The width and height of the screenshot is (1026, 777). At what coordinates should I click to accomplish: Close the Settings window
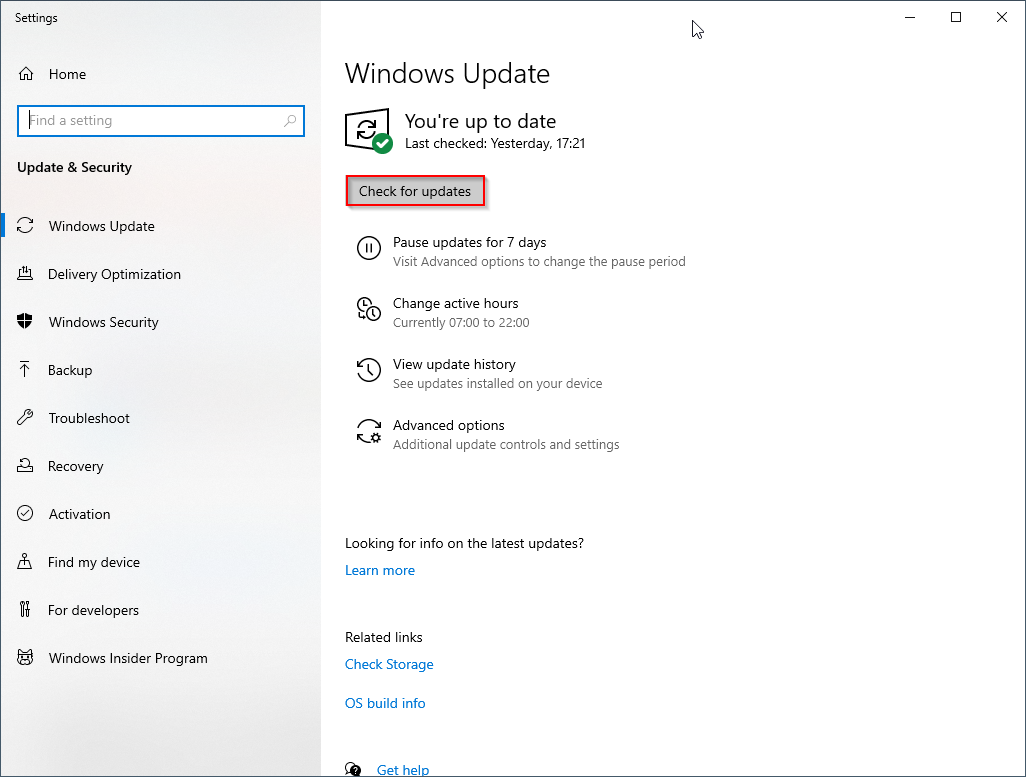[x=1001, y=18]
